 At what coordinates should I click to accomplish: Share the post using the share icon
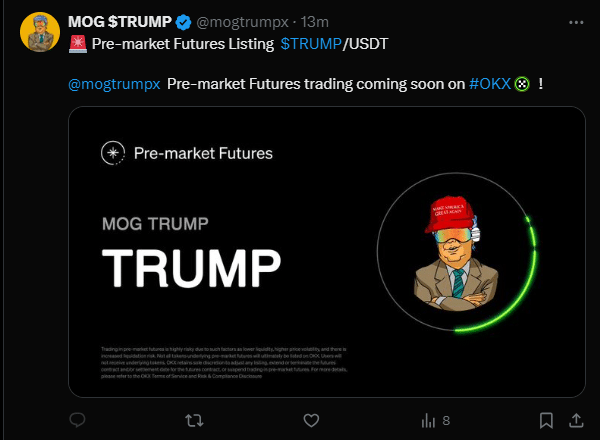575,420
